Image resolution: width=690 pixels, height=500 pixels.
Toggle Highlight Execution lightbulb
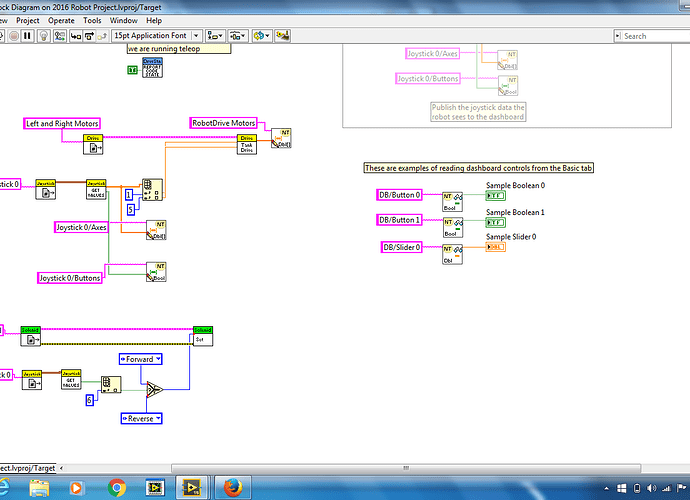click(44, 36)
